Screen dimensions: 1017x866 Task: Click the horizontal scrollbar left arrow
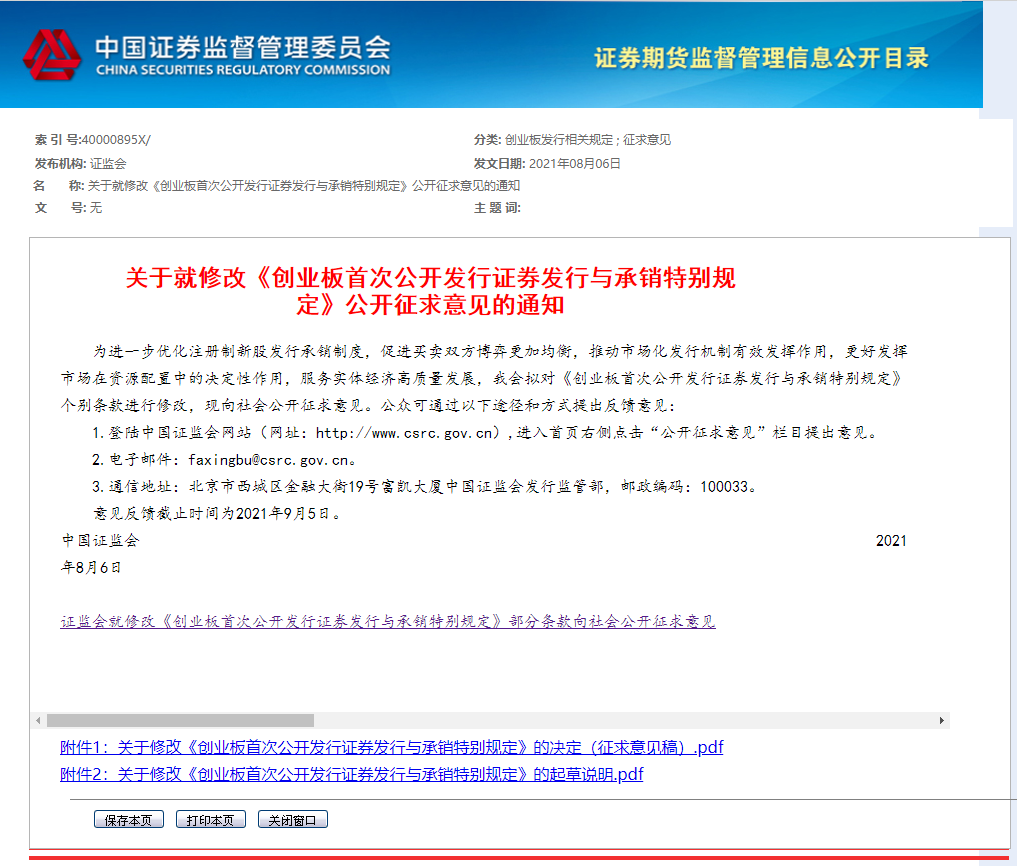coord(39,720)
